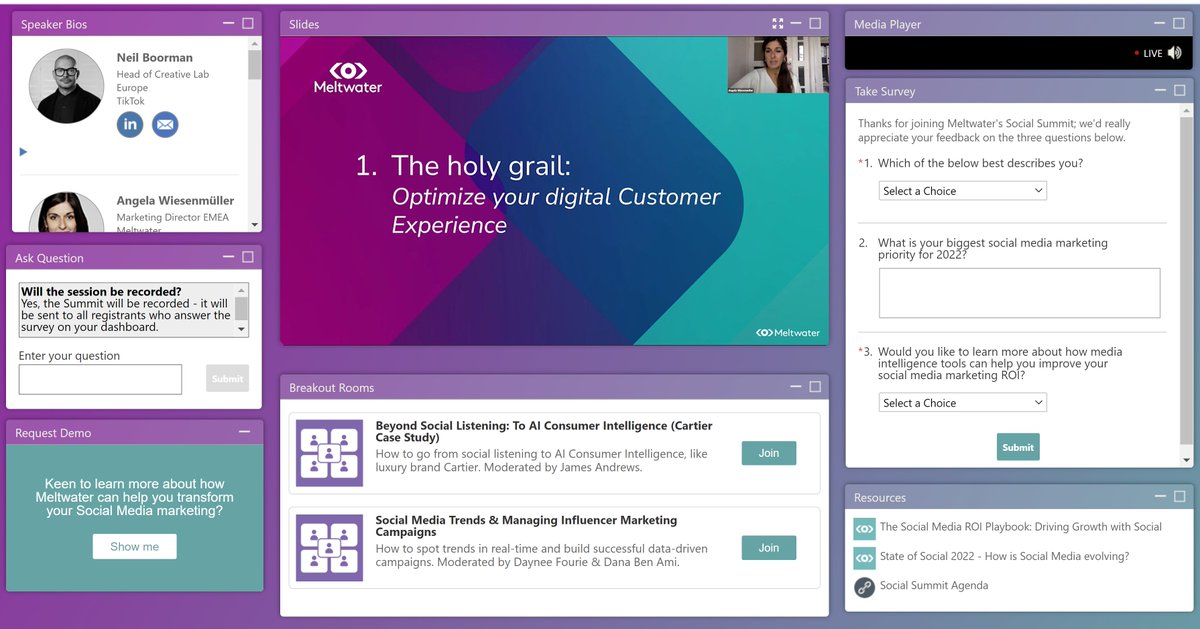Viewport: 1200px width, 629px height.
Task: Click the Angela Wiesenmüller name text
Action: point(173,201)
